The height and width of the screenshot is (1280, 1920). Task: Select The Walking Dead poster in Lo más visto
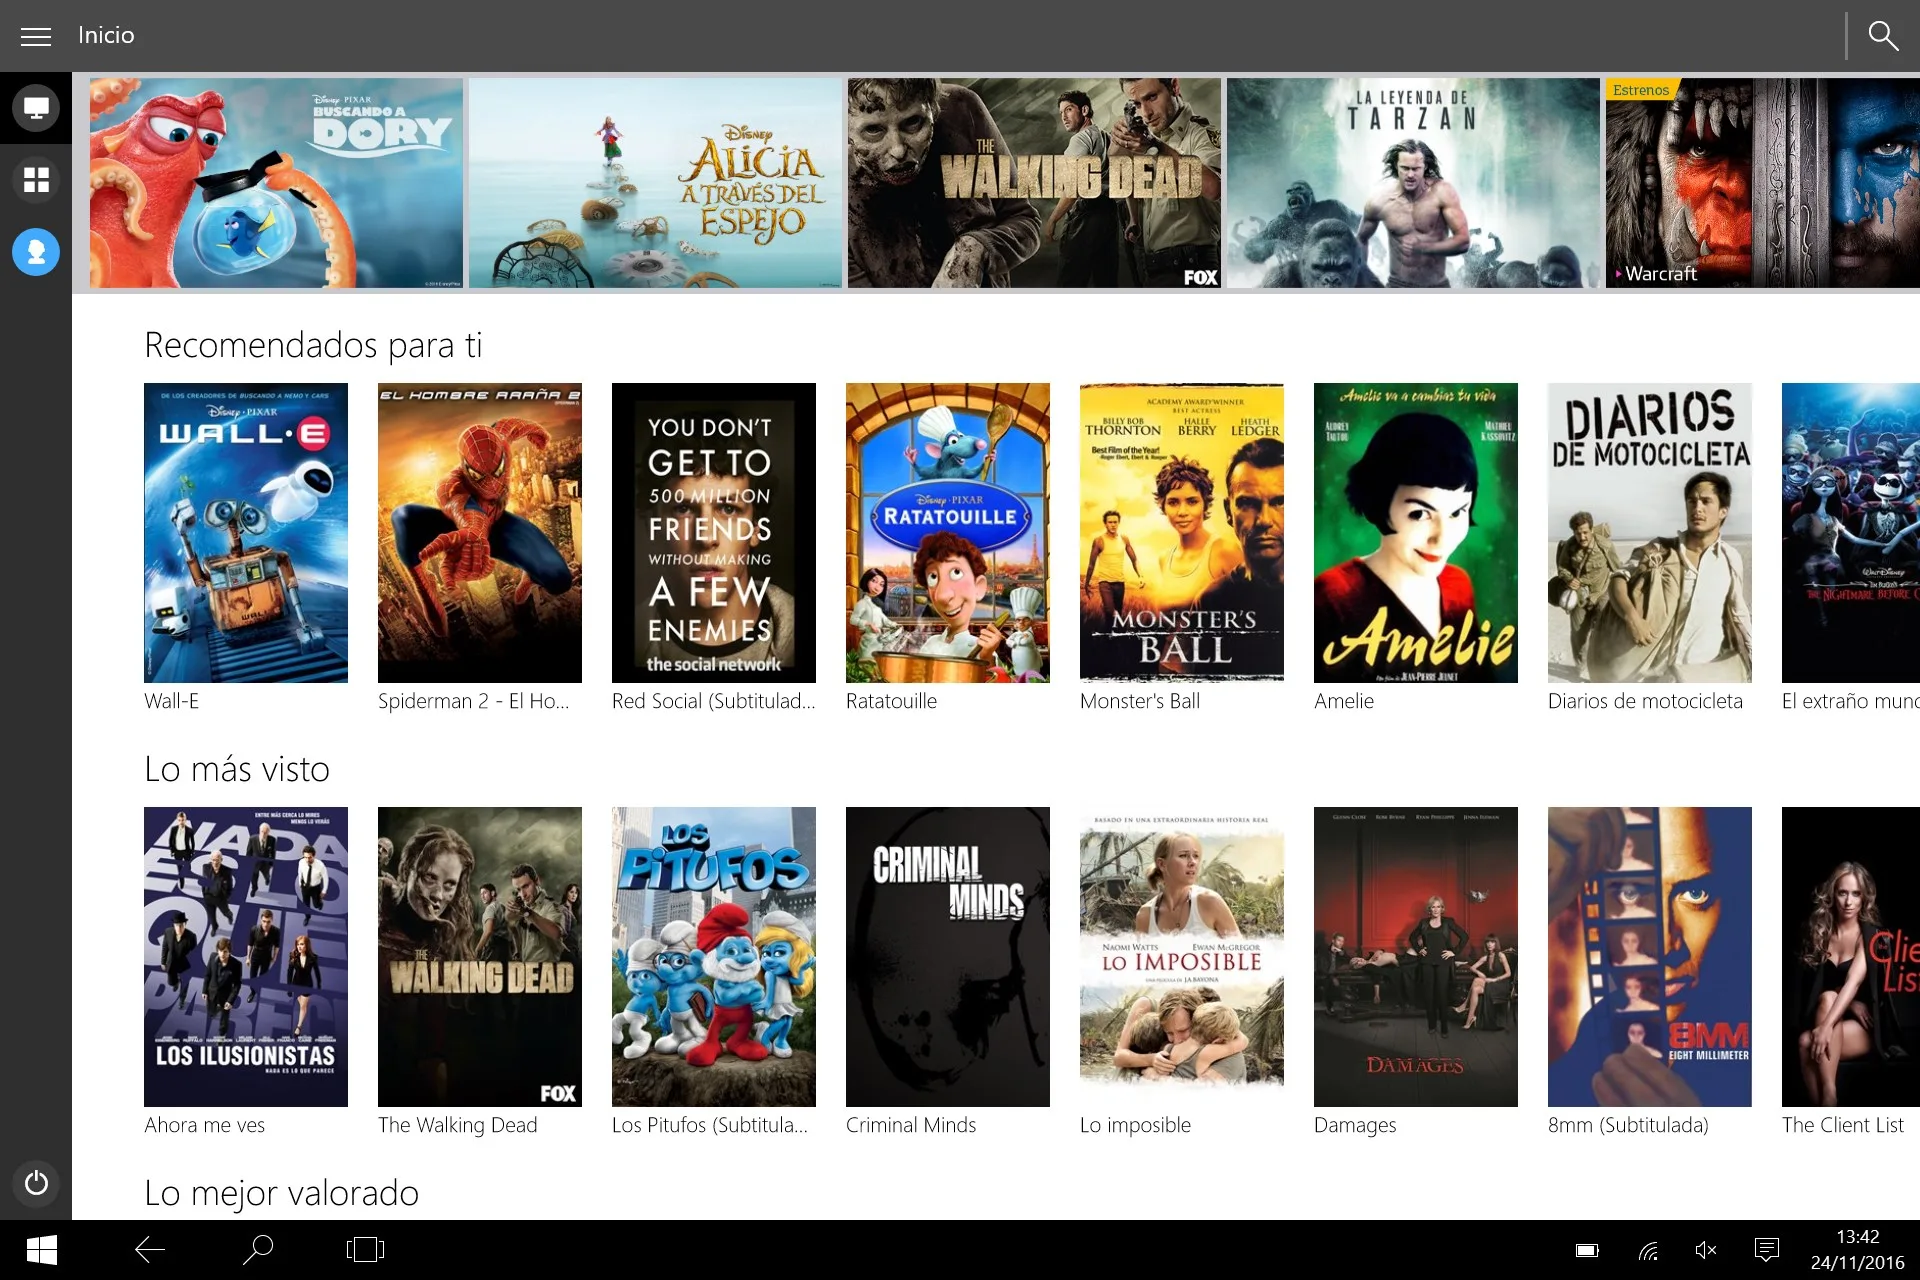480,957
